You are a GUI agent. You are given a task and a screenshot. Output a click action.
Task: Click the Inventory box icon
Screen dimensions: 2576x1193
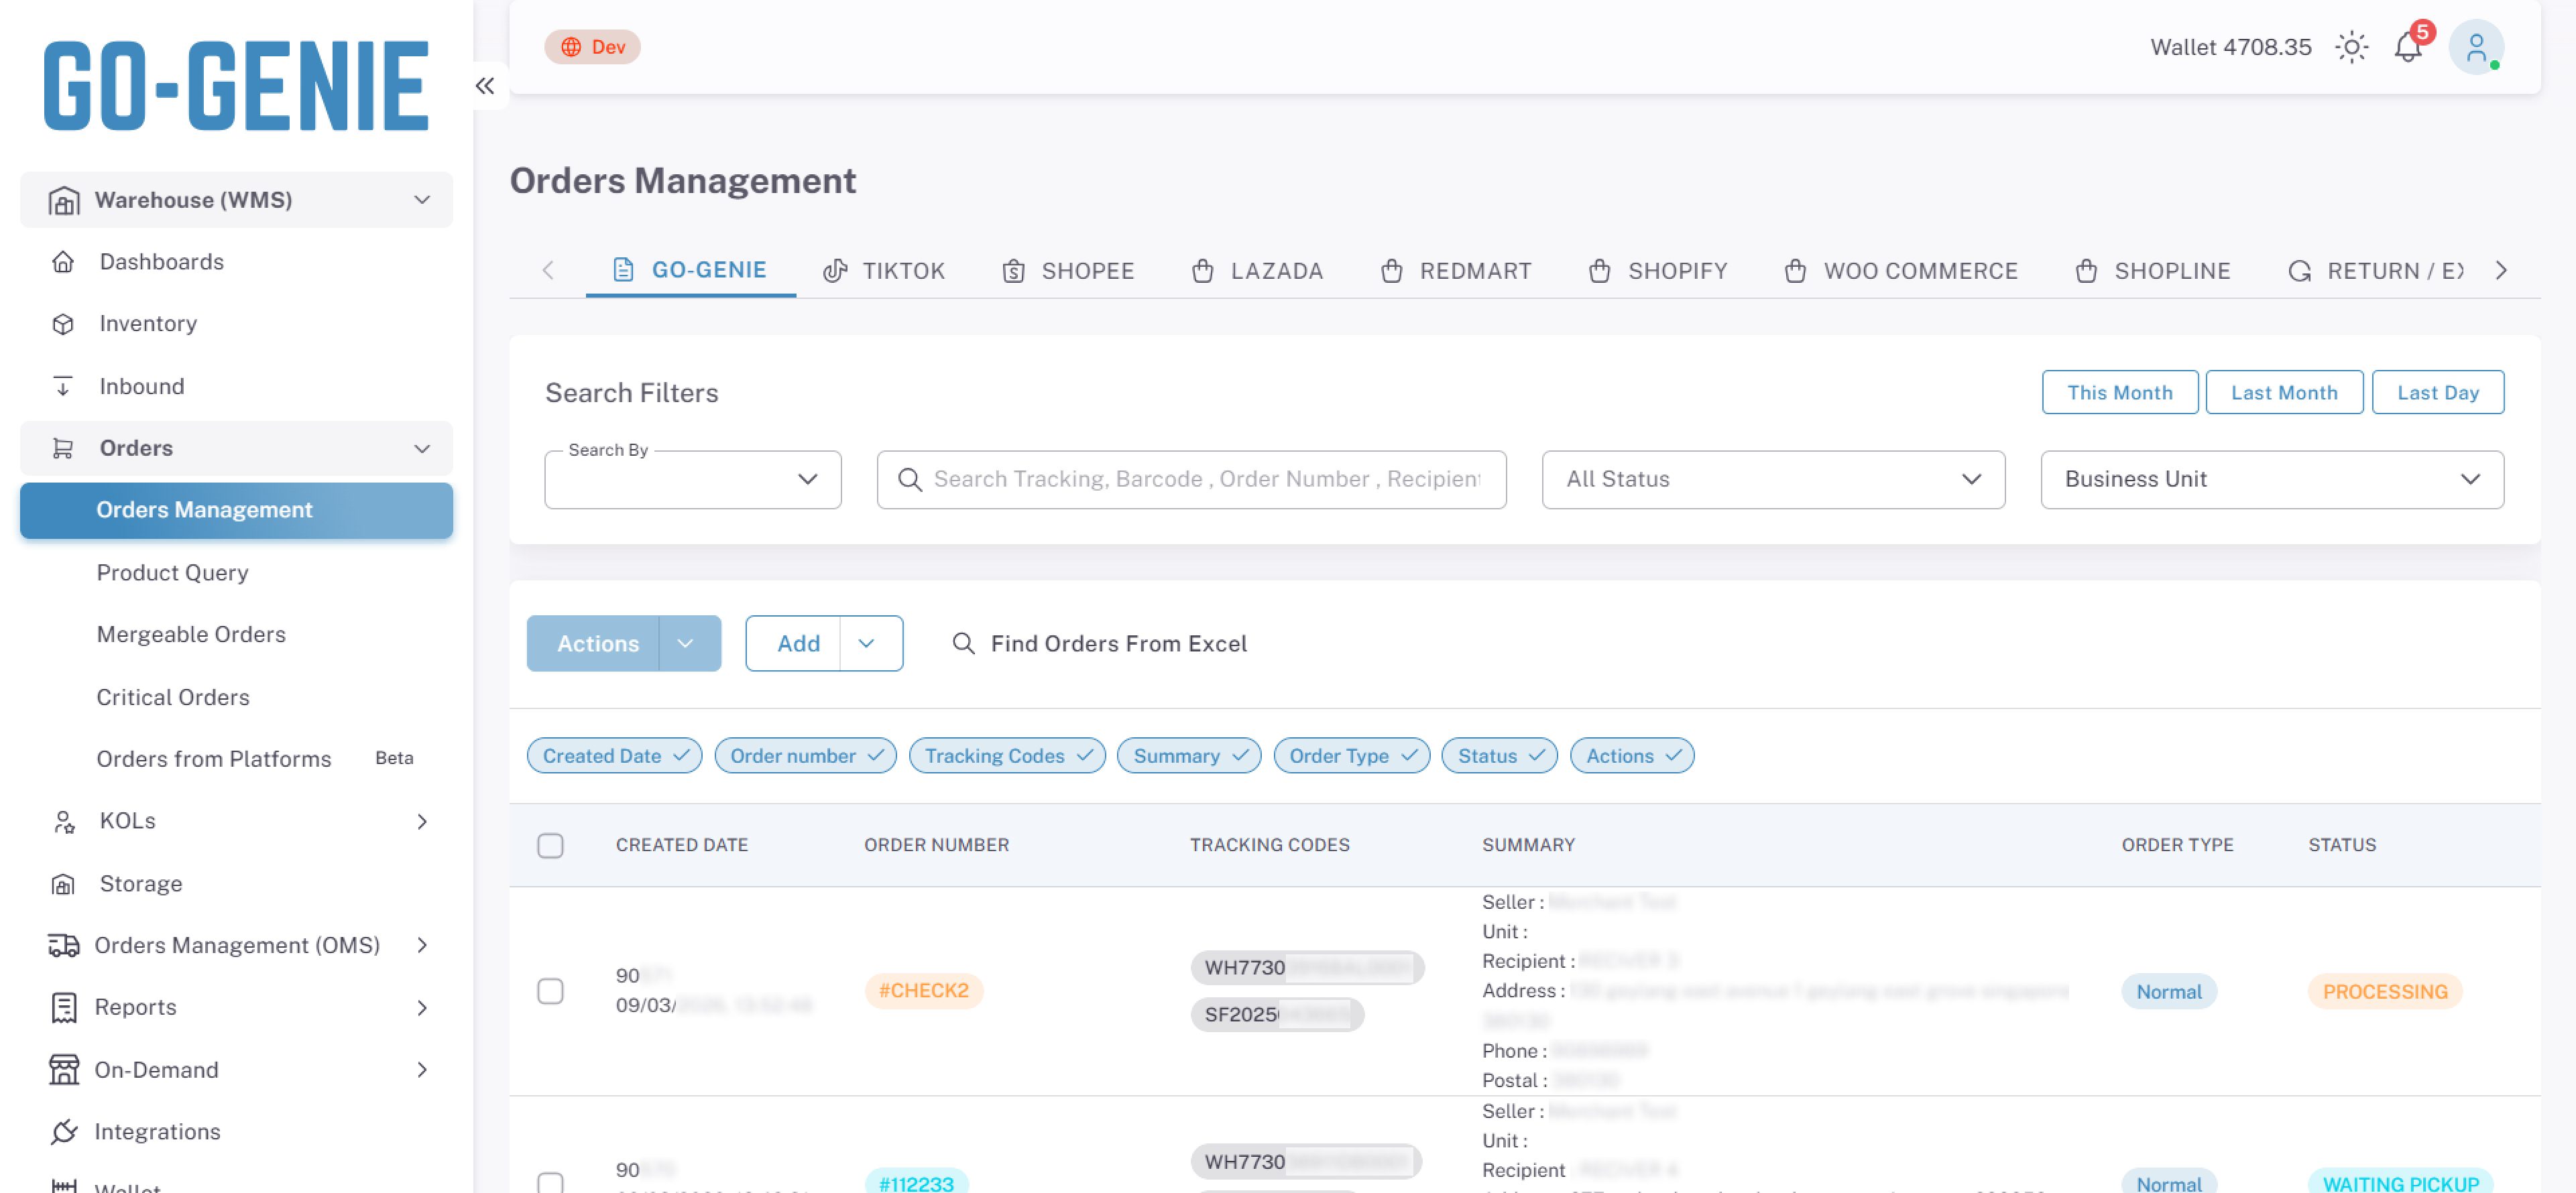coord(63,324)
